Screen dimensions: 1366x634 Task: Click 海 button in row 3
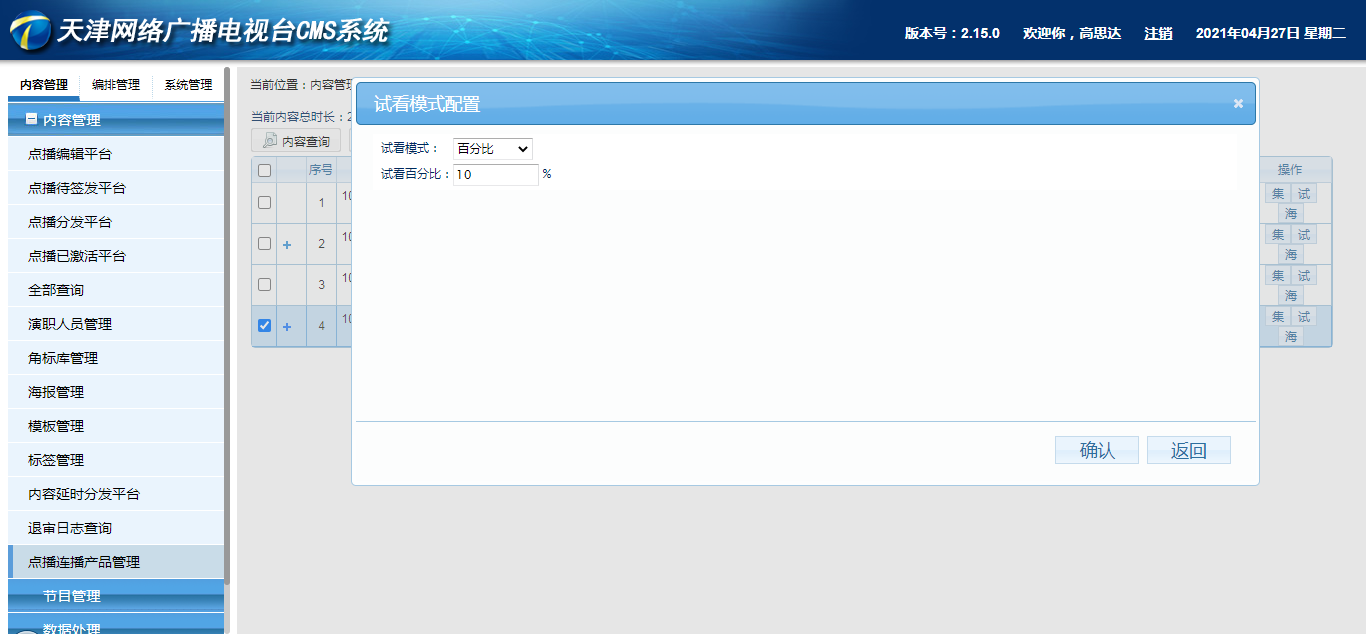[1291, 296]
